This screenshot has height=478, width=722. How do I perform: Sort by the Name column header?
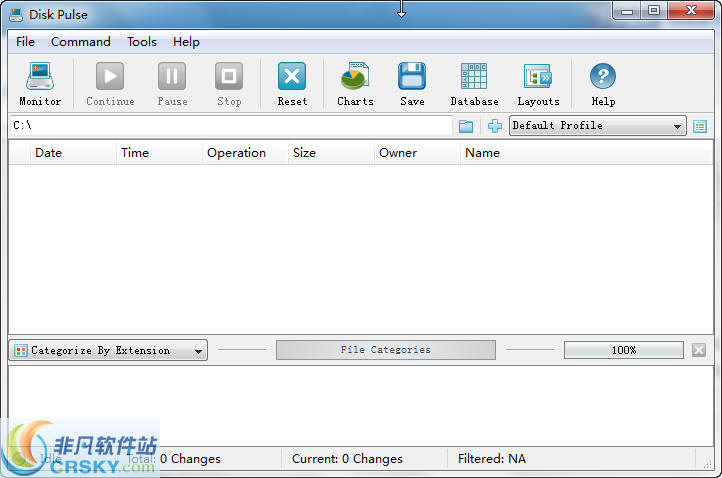587,153
